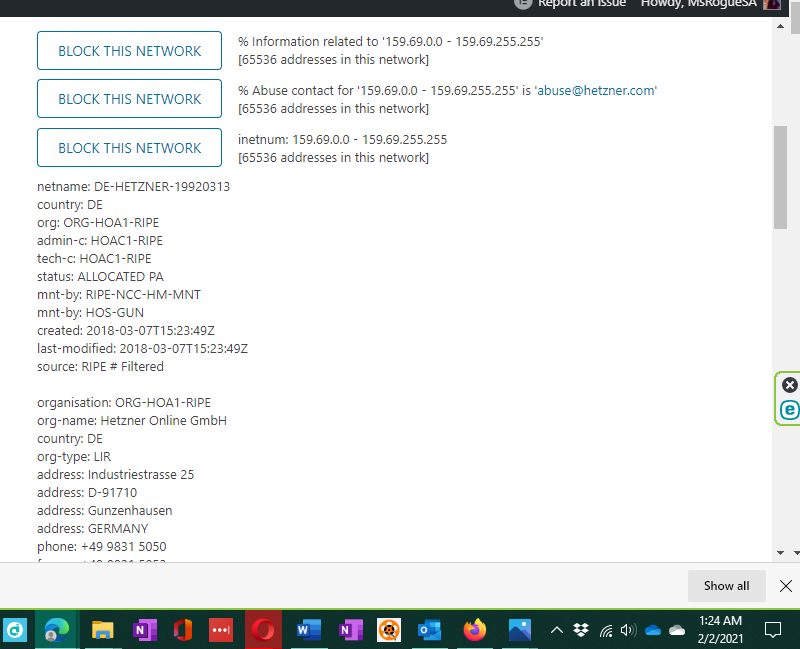Click the Dropbox tray icon
800x649 pixels.
point(582,630)
